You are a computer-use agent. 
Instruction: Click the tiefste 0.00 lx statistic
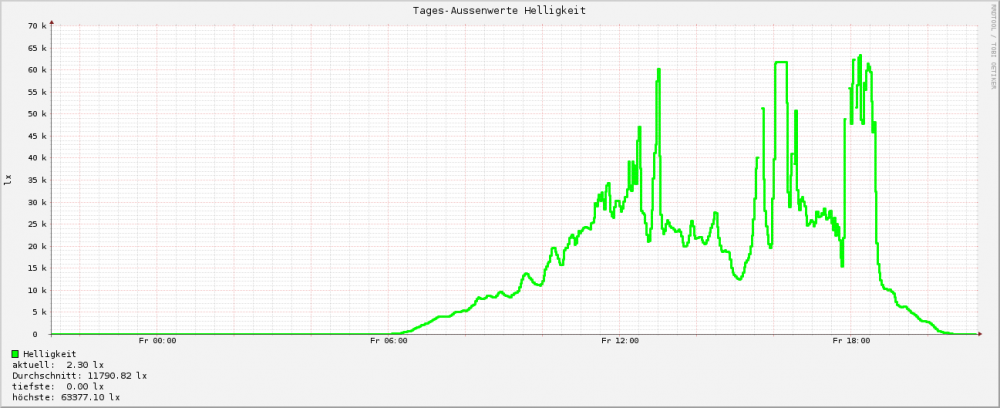(58, 386)
